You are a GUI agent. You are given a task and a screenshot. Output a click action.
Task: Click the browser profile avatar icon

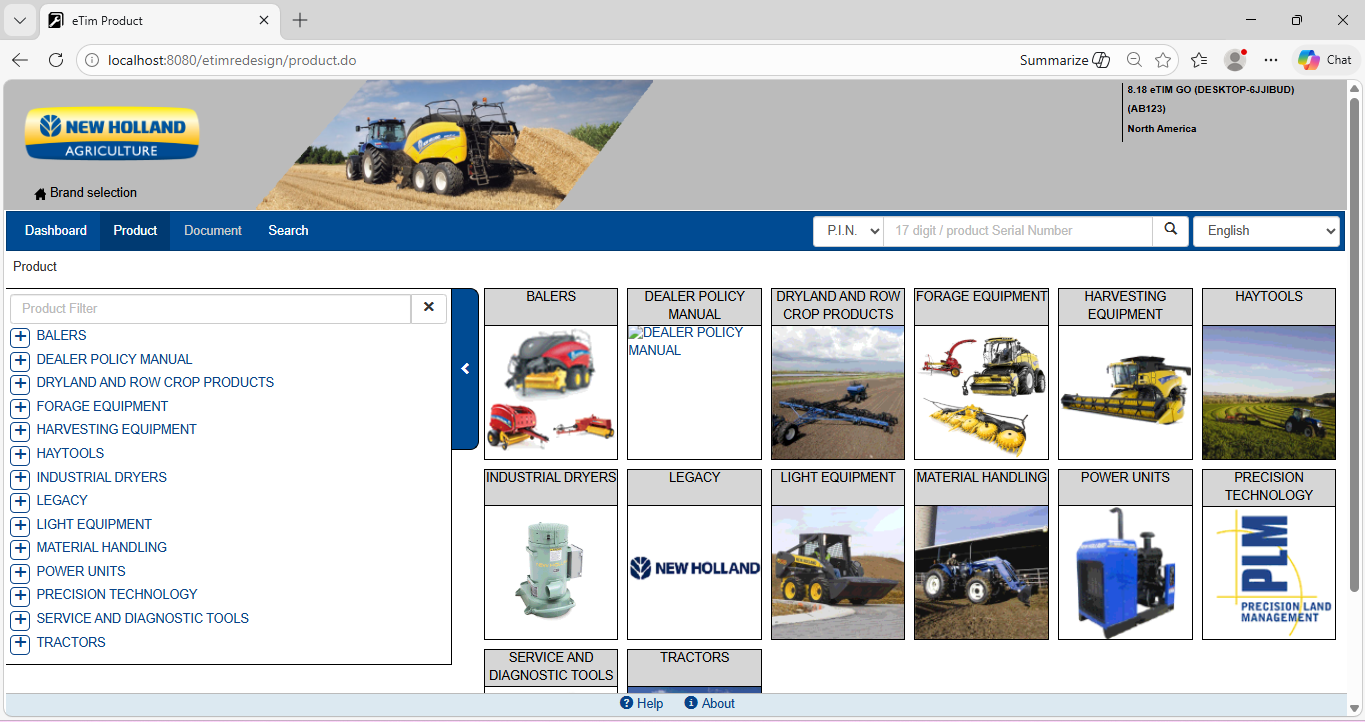pos(1236,60)
